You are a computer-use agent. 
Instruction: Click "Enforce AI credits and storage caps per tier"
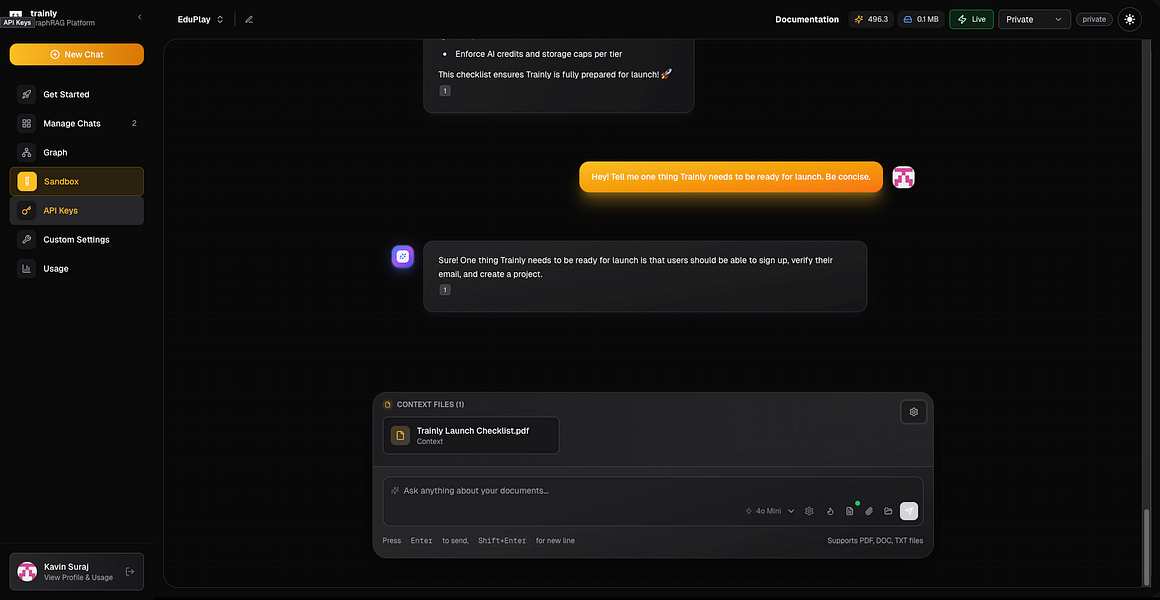coord(539,54)
